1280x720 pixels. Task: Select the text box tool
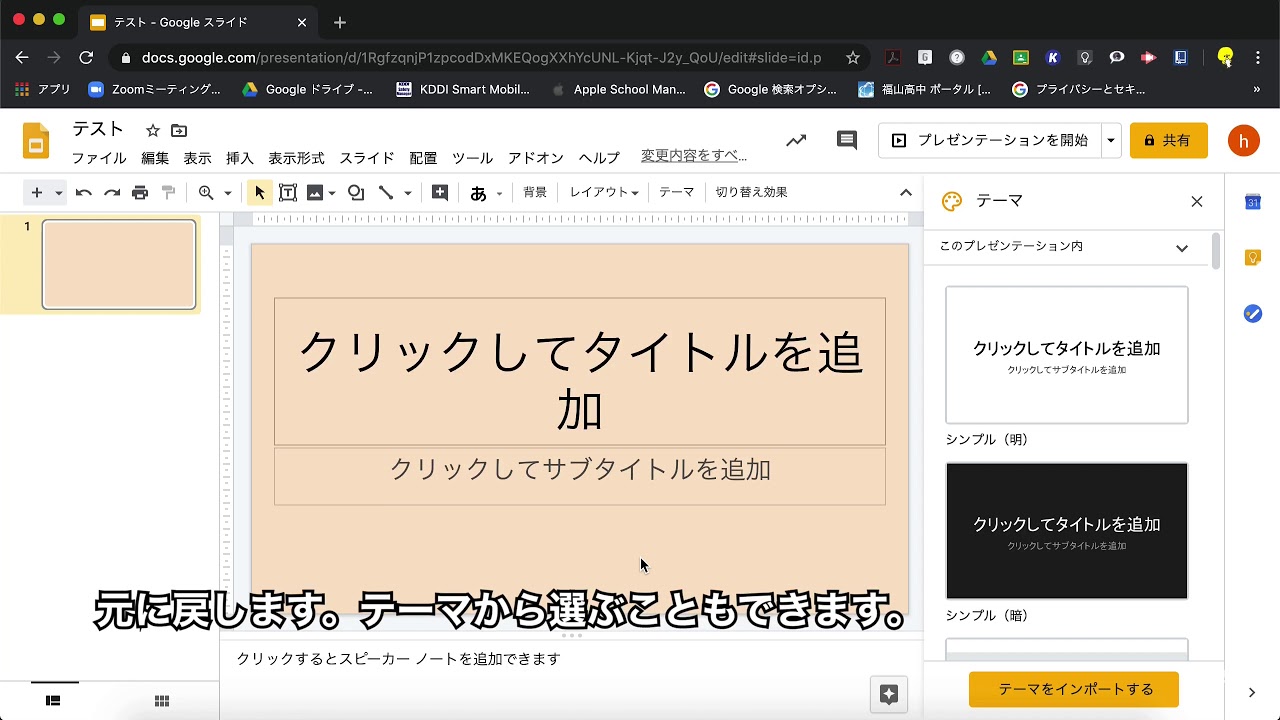pos(288,193)
